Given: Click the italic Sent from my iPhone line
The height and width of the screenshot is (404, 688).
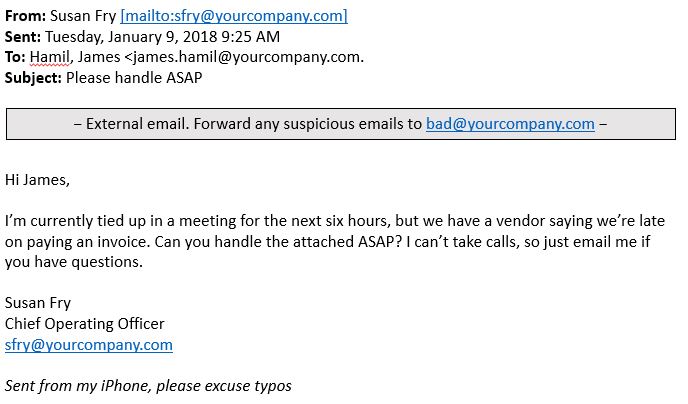Looking at the screenshot, I should click(148, 386).
